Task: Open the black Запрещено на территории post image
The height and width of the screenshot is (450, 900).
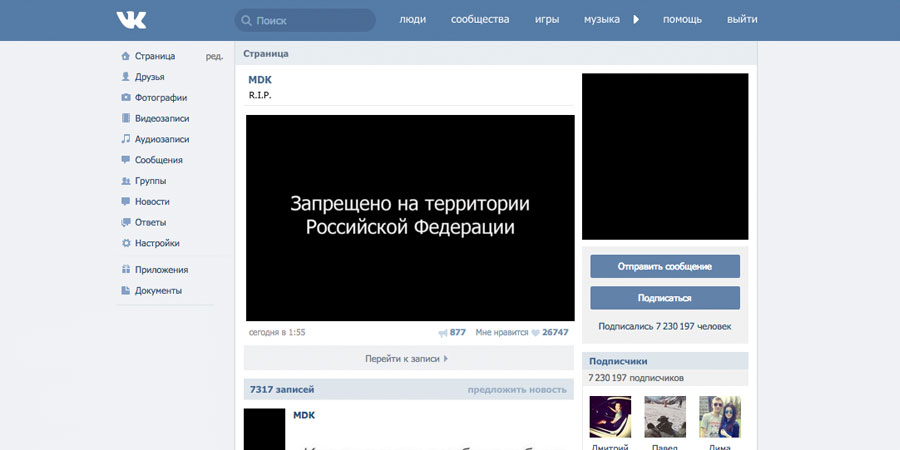Action: pyautogui.click(x=410, y=218)
